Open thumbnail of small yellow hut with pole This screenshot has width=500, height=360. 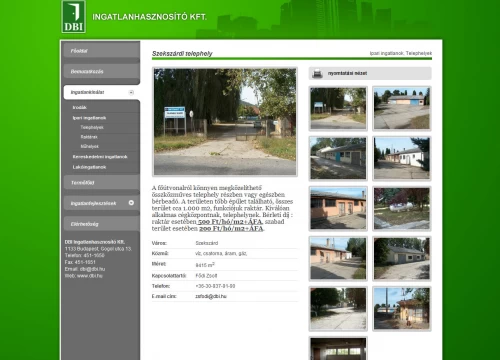point(402,308)
